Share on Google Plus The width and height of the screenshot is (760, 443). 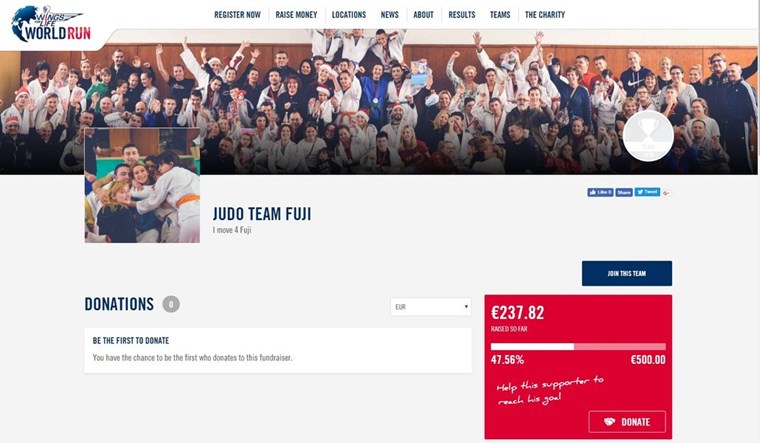(666, 193)
